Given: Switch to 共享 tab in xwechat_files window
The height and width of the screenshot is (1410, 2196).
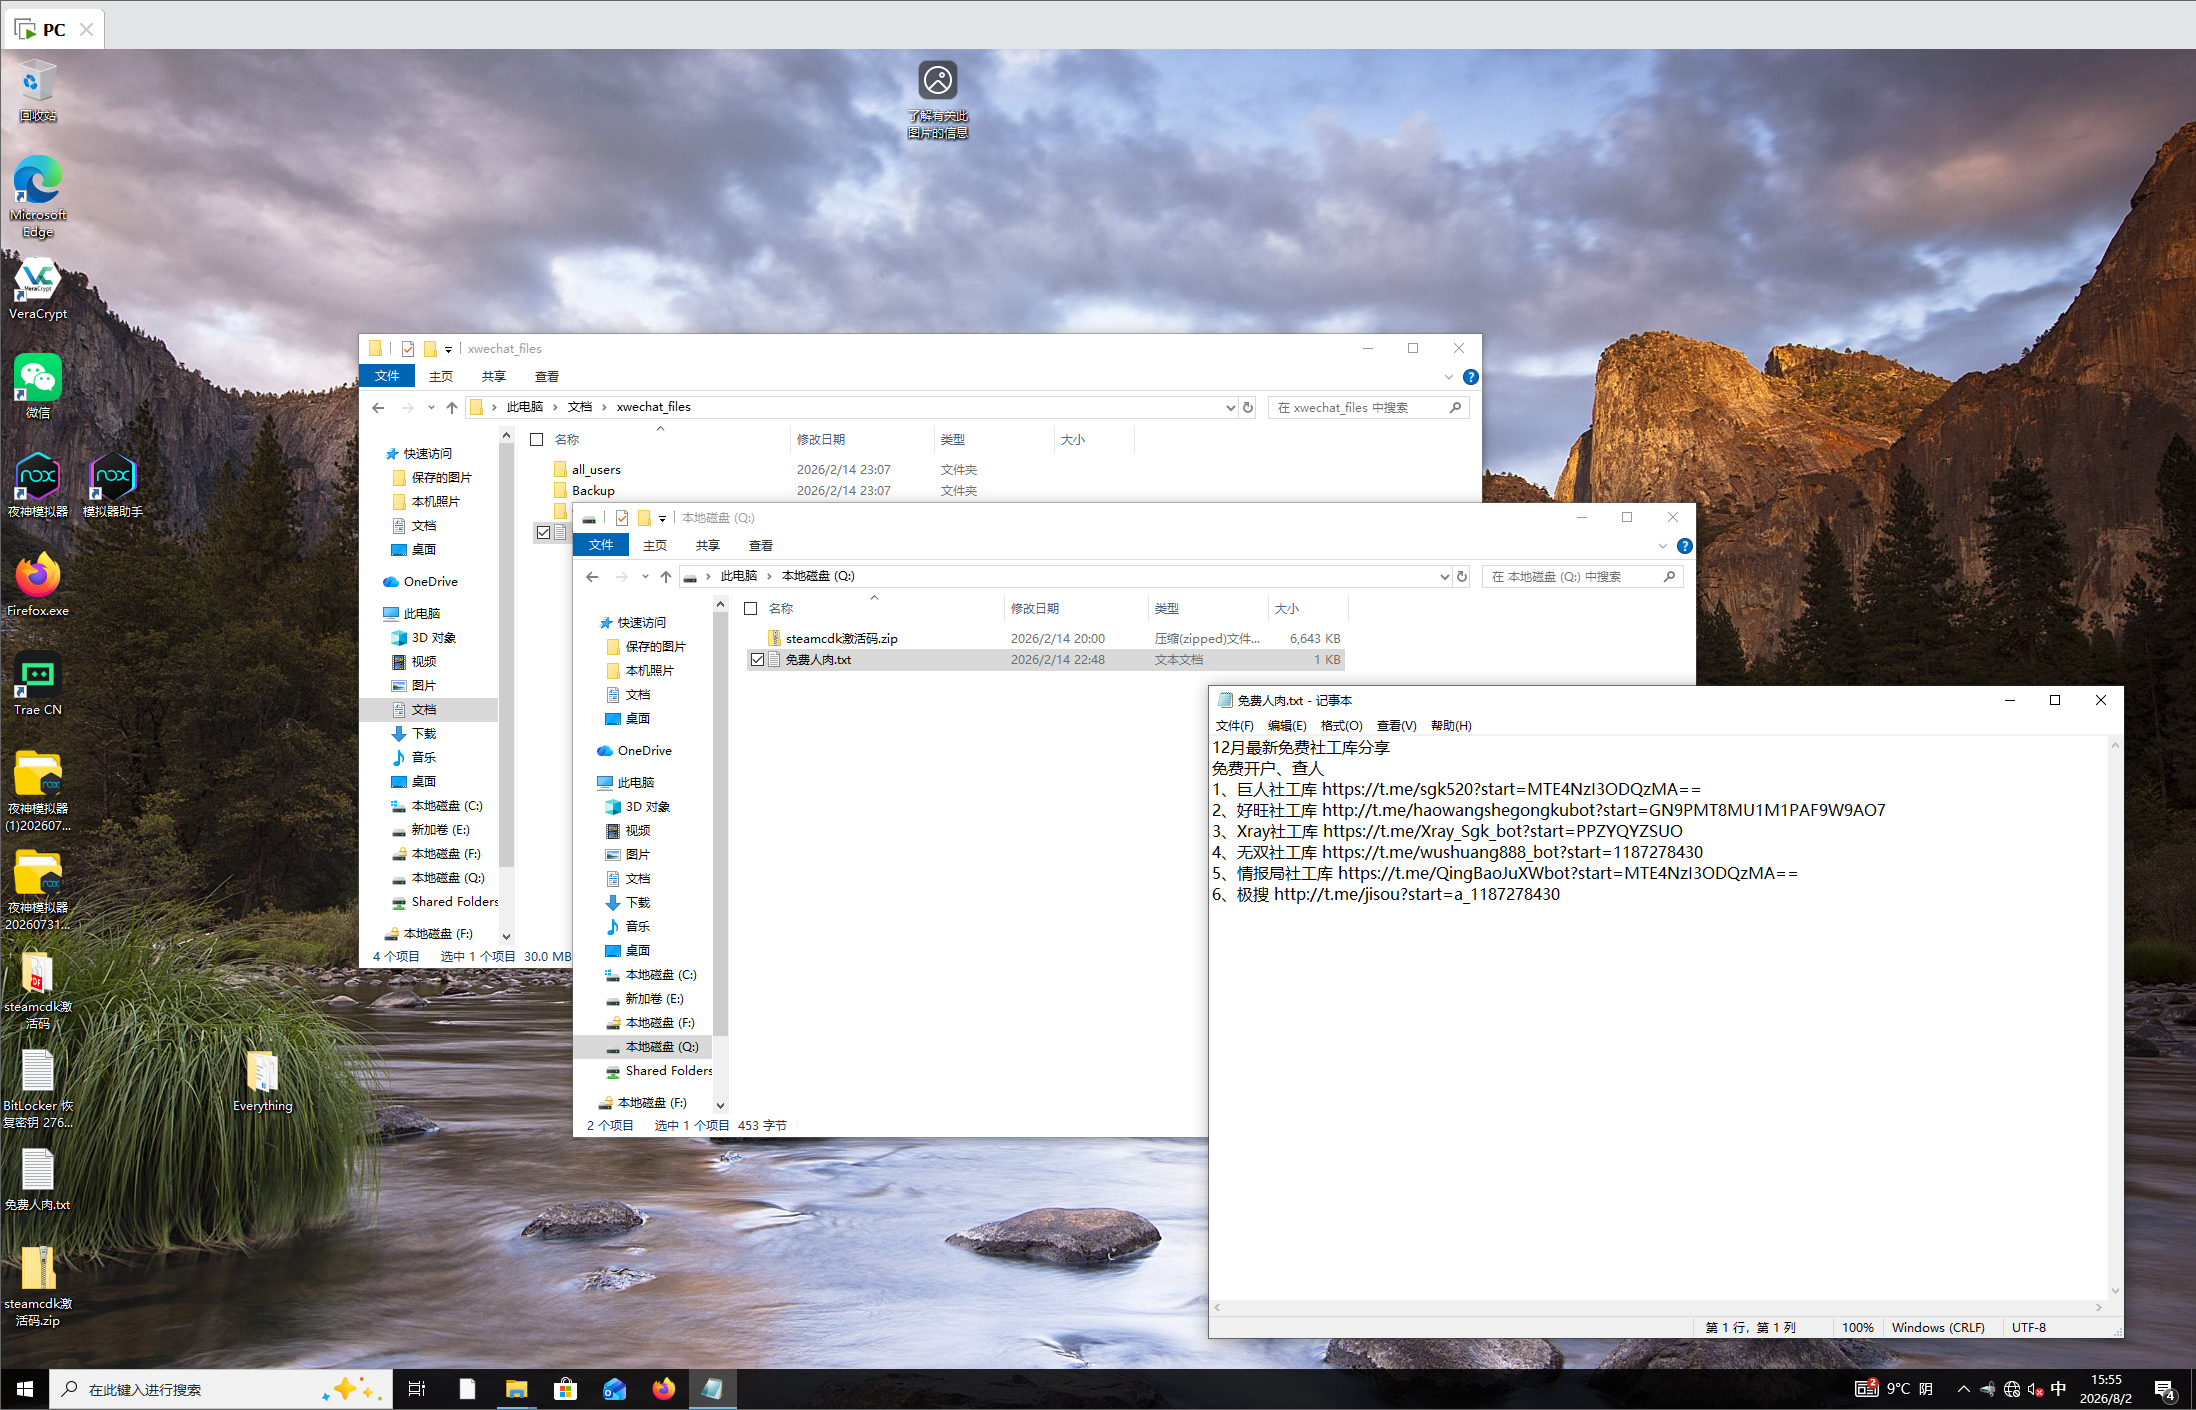Looking at the screenshot, I should (494, 377).
